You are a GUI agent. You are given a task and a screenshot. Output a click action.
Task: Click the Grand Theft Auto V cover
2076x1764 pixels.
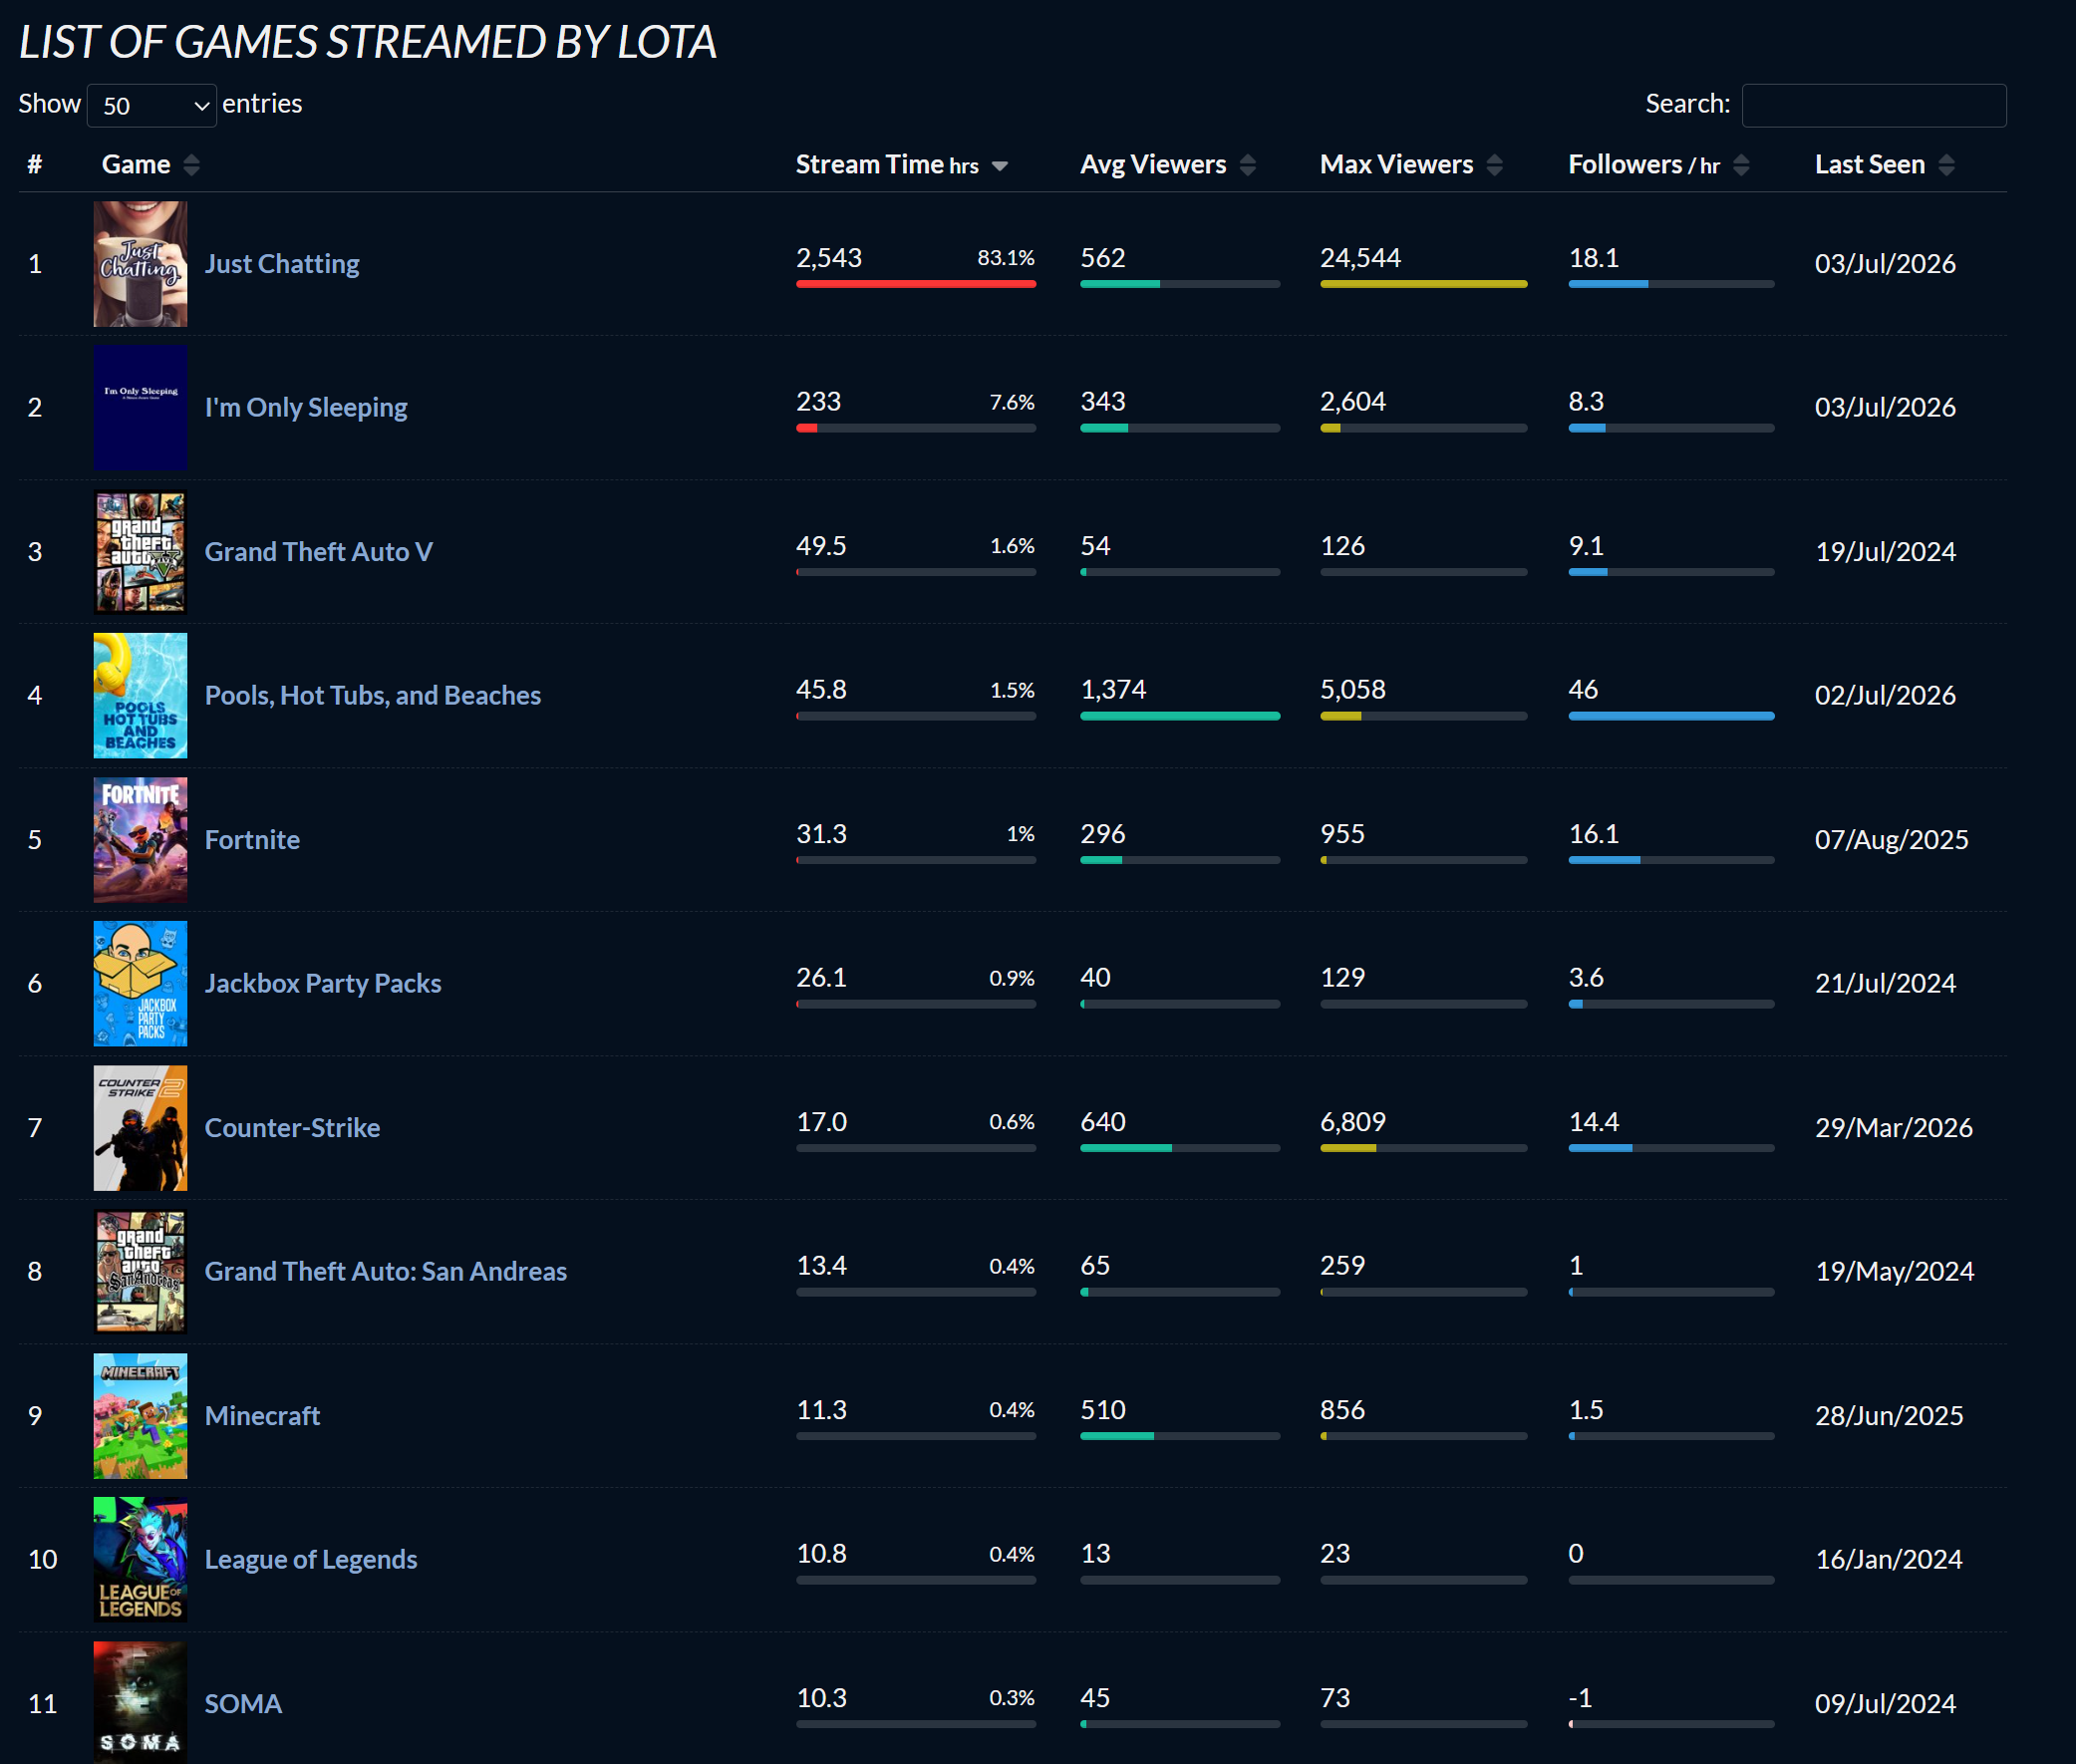click(x=140, y=552)
